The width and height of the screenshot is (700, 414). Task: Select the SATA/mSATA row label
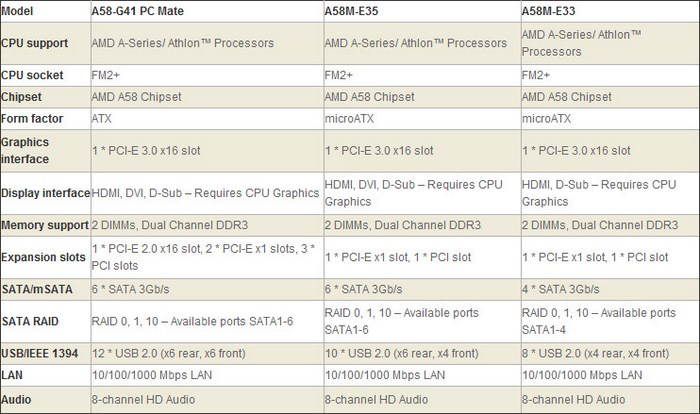pos(39,289)
